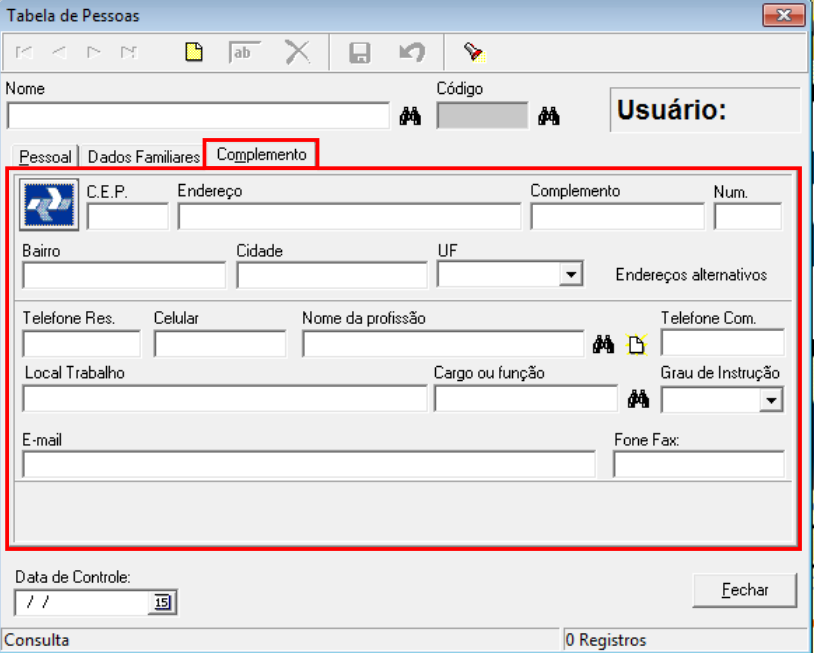Click the Correios CEP lookup icon
The width and height of the screenshot is (814, 653).
click(49, 204)
